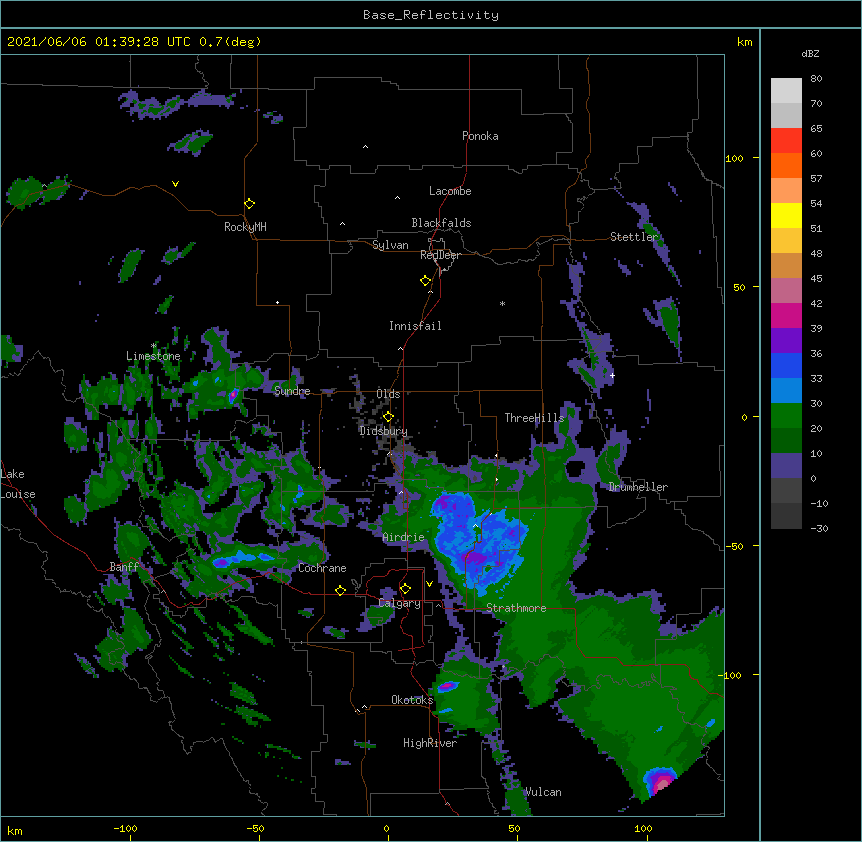862x842 pixels.
Task: Click the Lacombe city label
Action: (450, 191)
